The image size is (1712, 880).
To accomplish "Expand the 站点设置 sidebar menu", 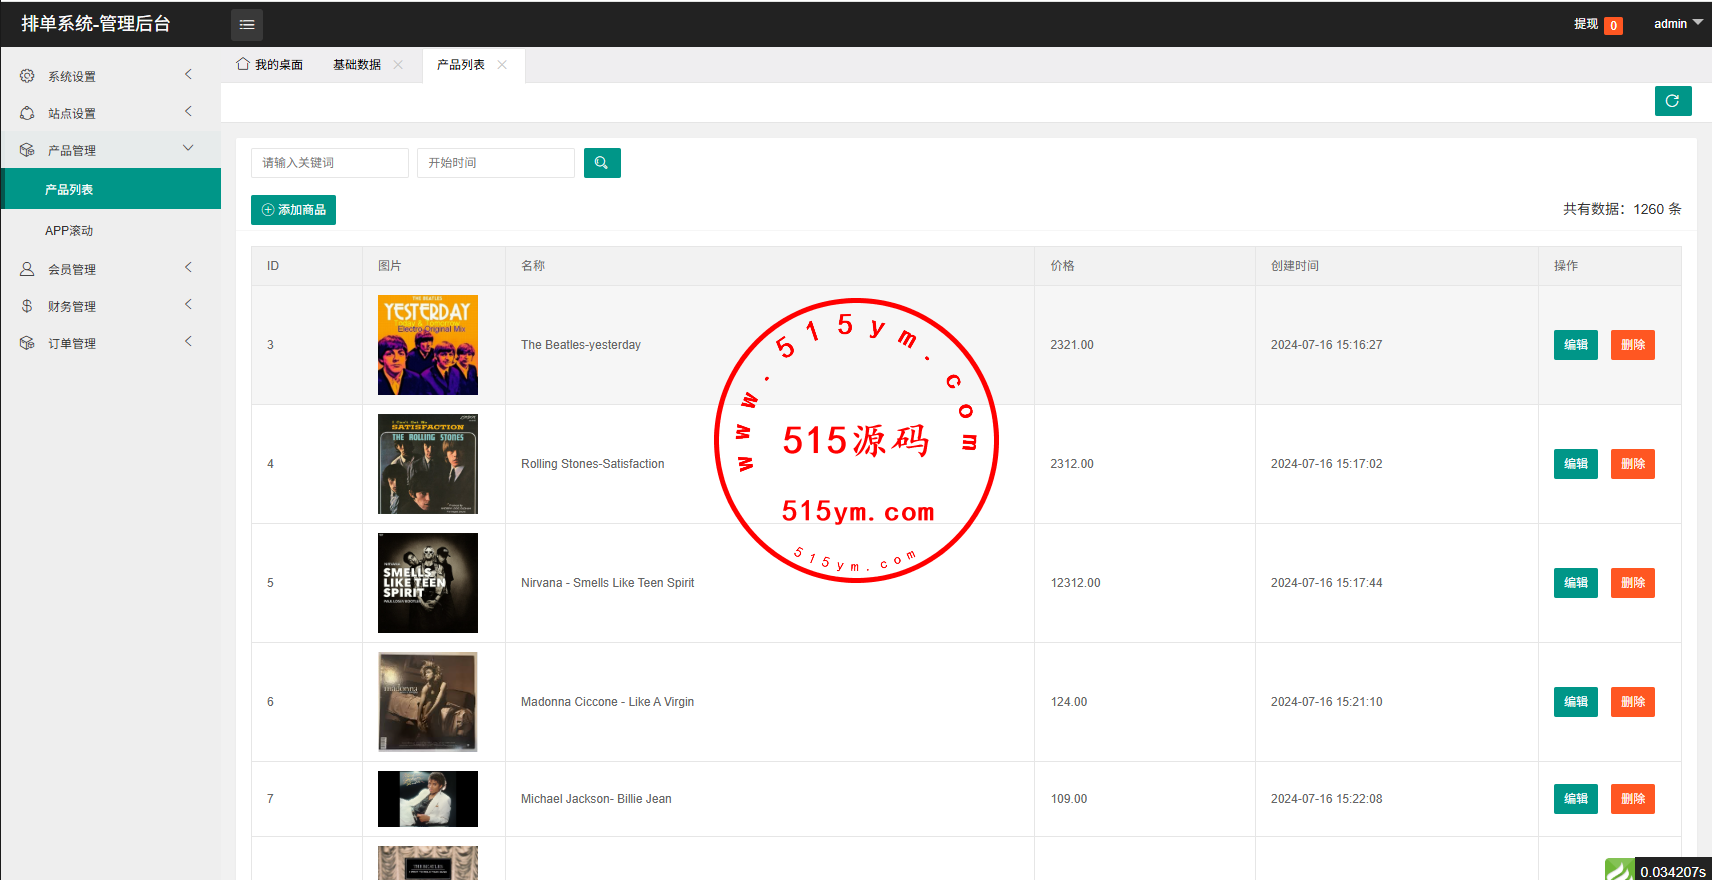I will point(110,113).
